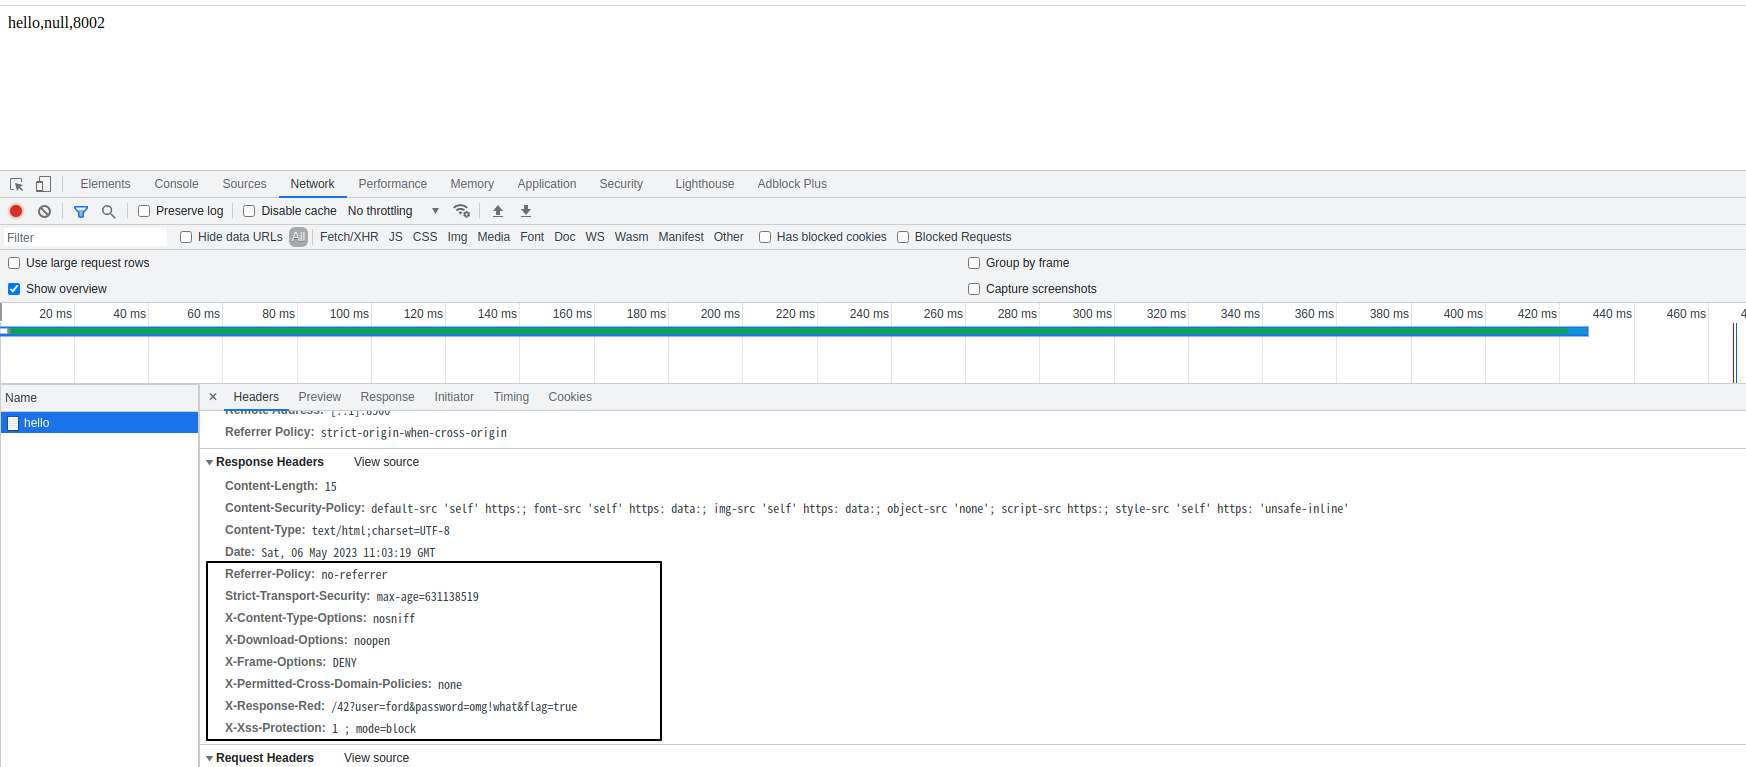The image size is (1746, 767).
Task: Select the hello request row
Action: [100, 423]
